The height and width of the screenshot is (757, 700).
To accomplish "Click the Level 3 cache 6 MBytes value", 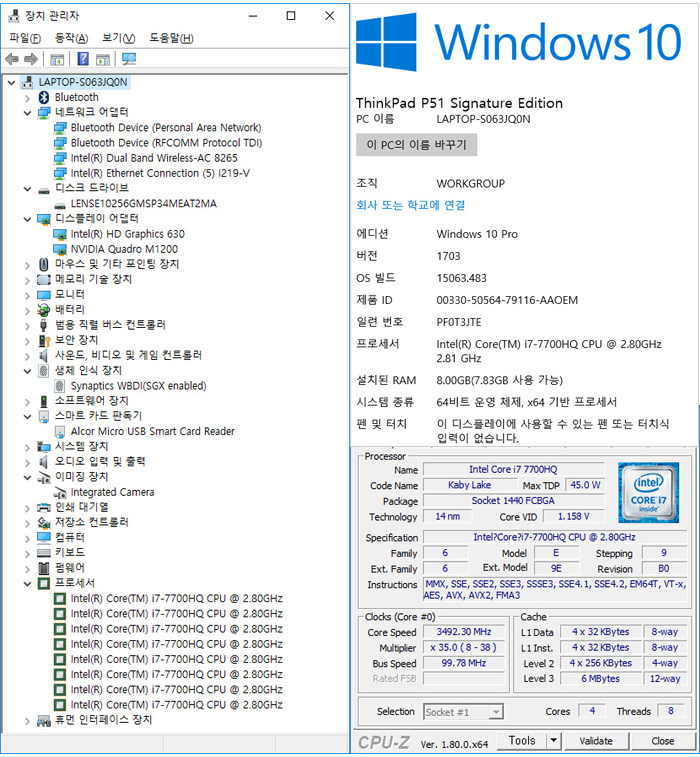I will [600, 678].
